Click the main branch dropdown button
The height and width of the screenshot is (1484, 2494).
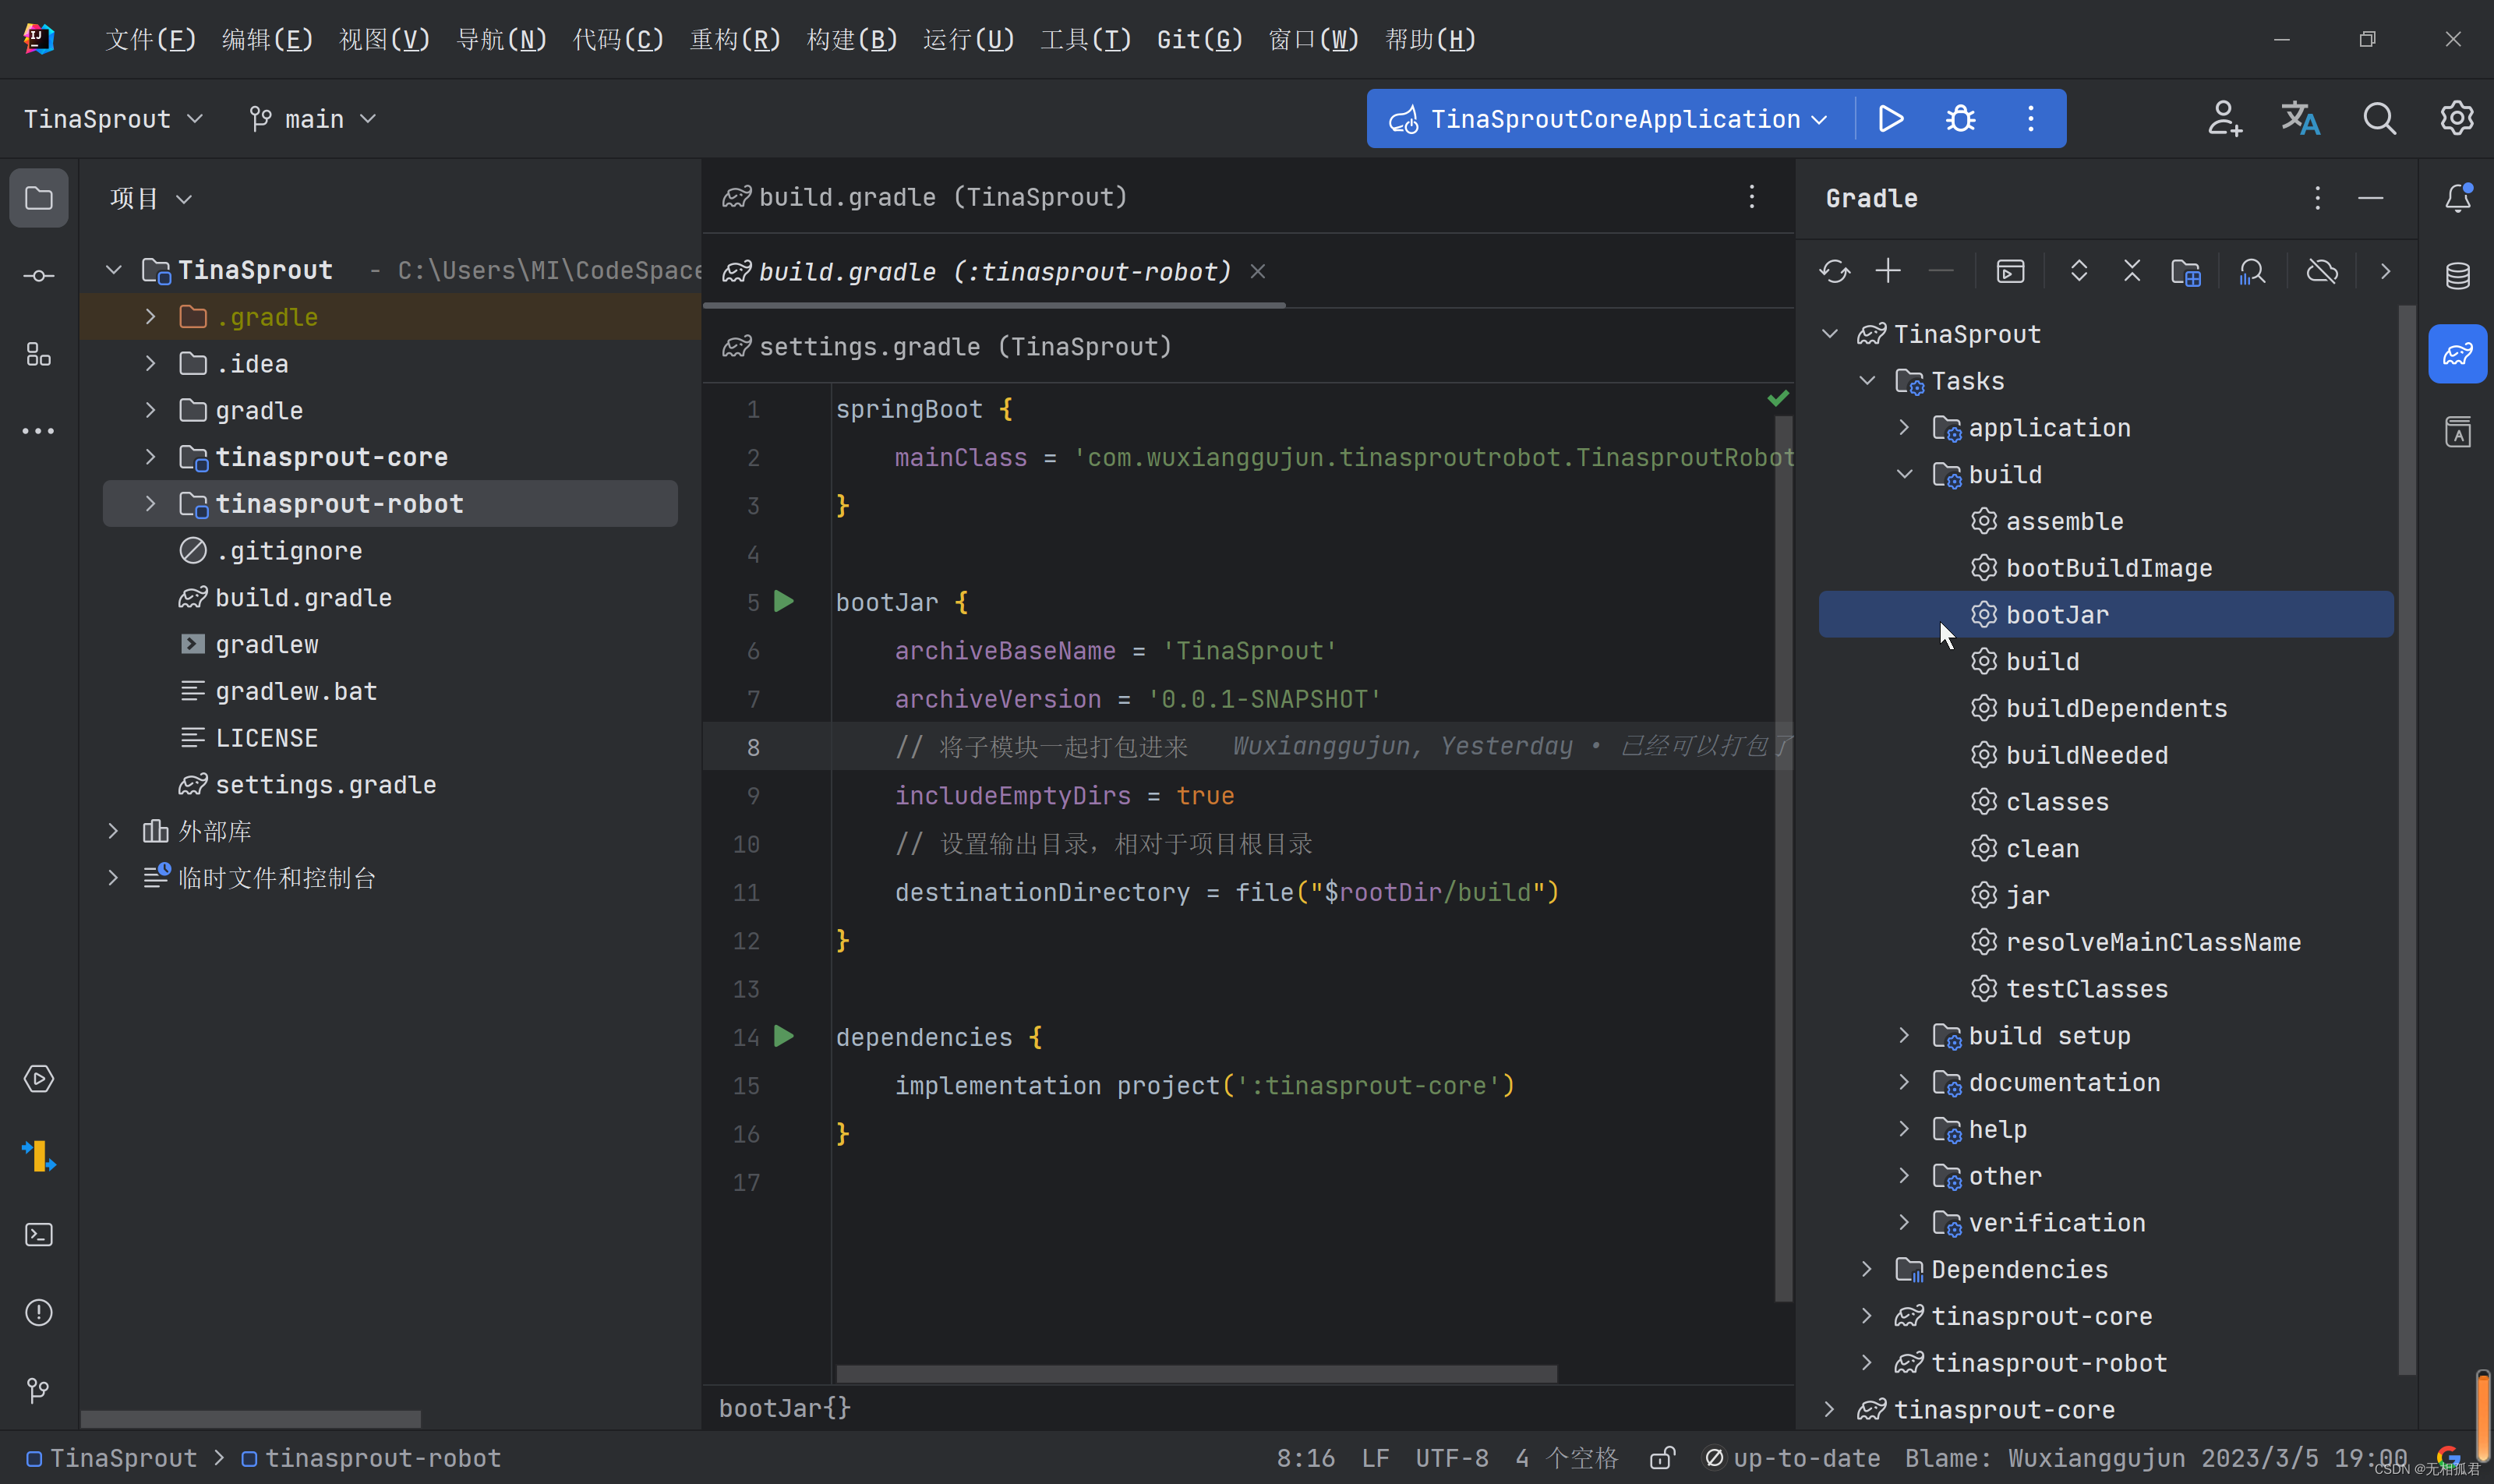313,118
